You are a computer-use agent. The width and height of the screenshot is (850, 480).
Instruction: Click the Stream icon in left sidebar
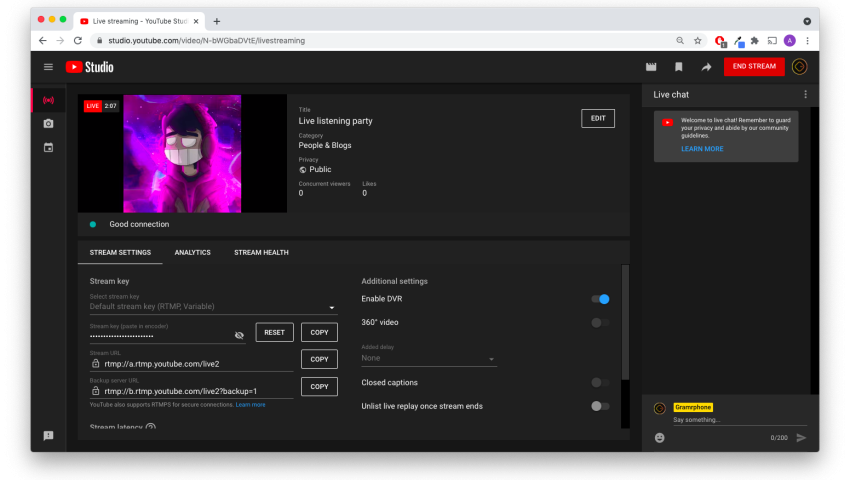[x=48, y=100]
